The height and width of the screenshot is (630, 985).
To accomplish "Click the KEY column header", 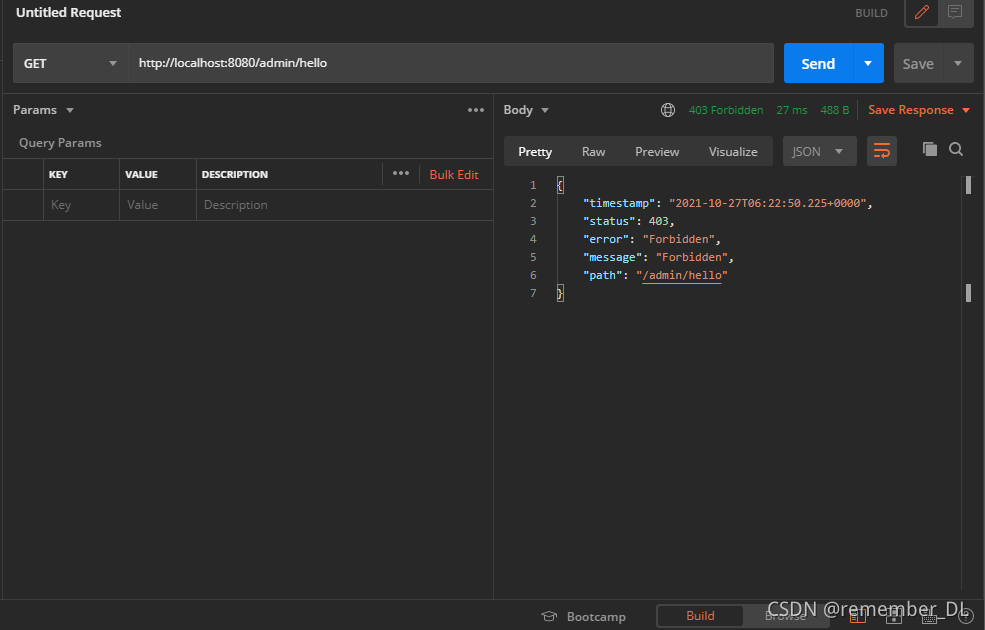I will point(58,175).
